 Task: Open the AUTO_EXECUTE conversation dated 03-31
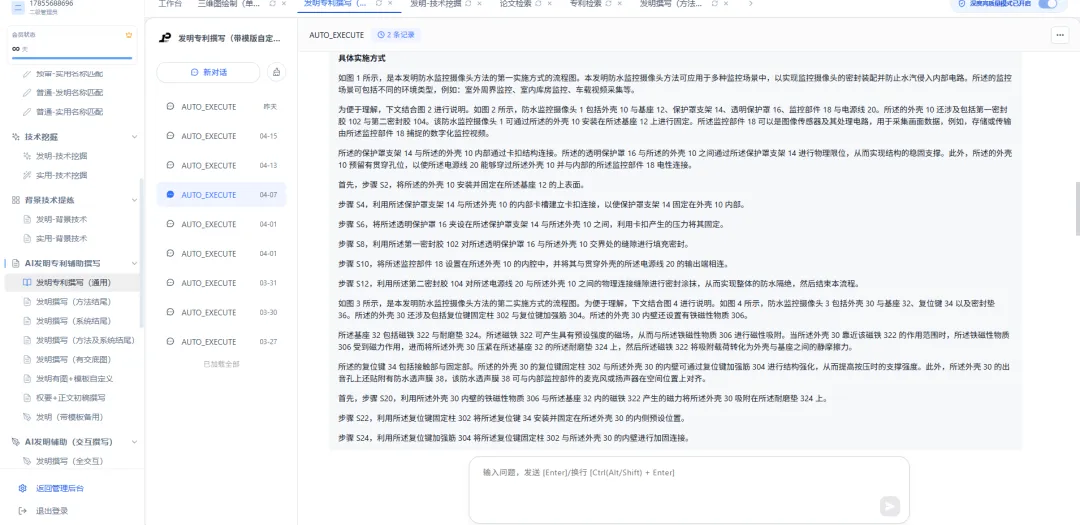[x=221, y=283]
